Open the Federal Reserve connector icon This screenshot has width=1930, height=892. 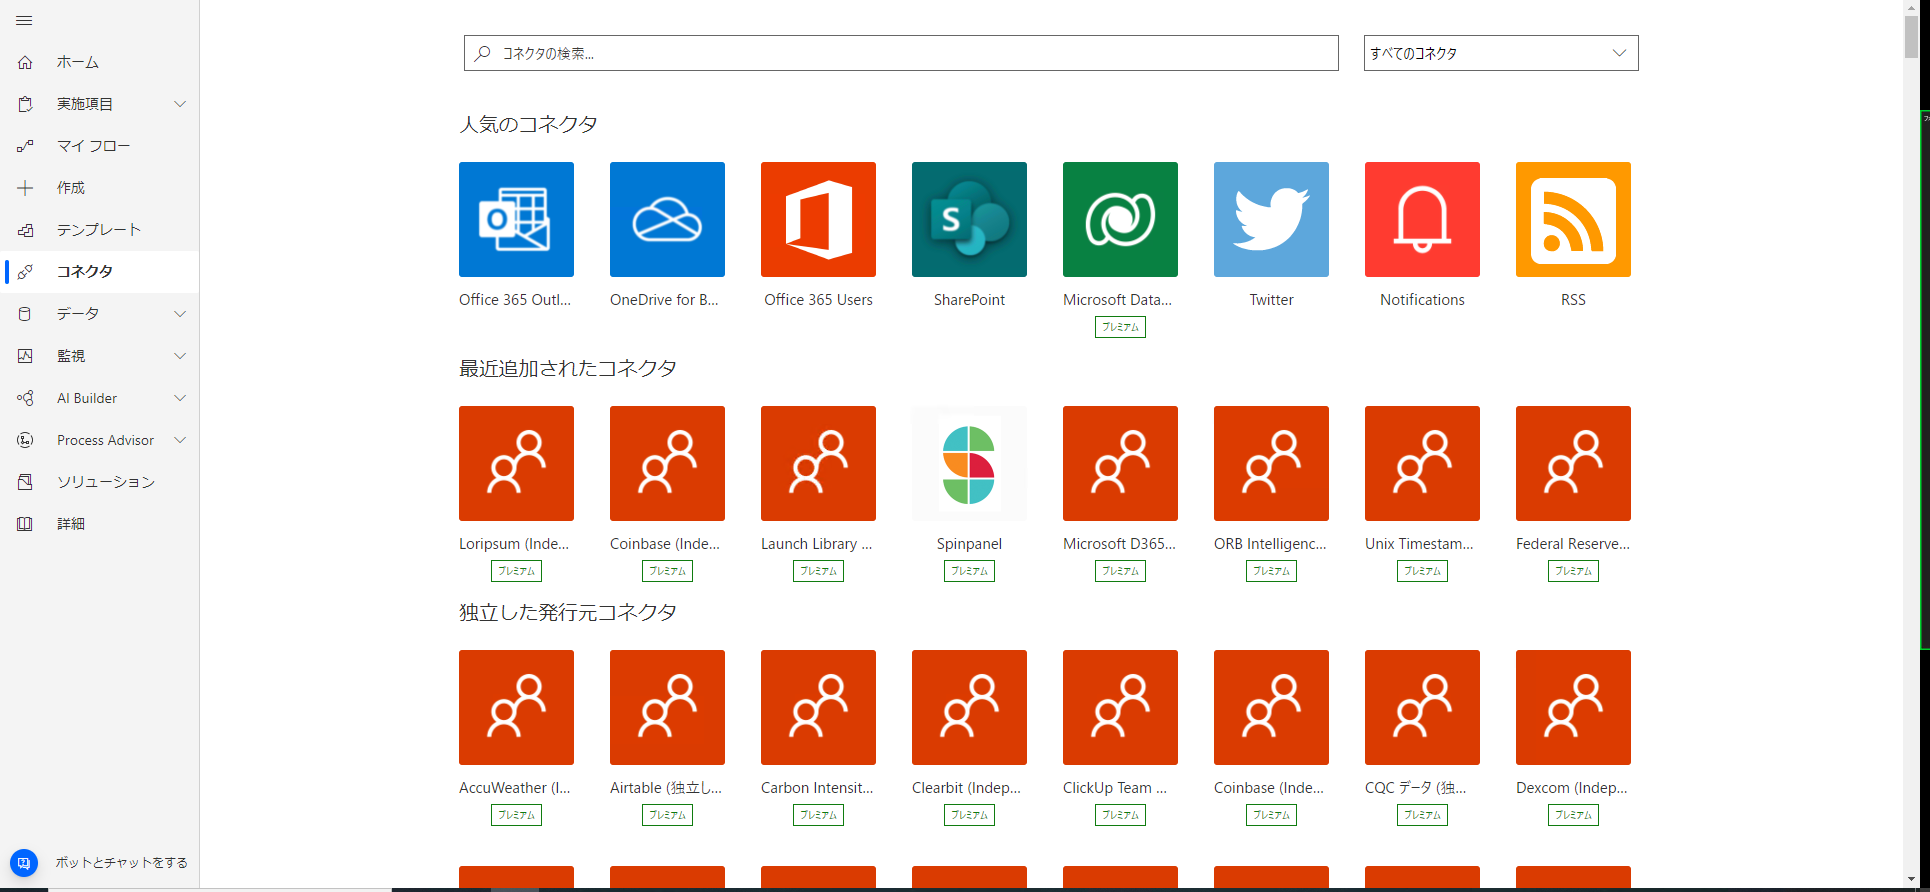click(x=1573, y=463)
